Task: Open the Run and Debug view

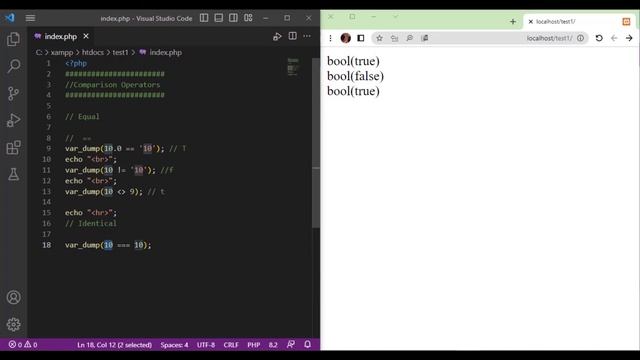Action: [13, 120]
